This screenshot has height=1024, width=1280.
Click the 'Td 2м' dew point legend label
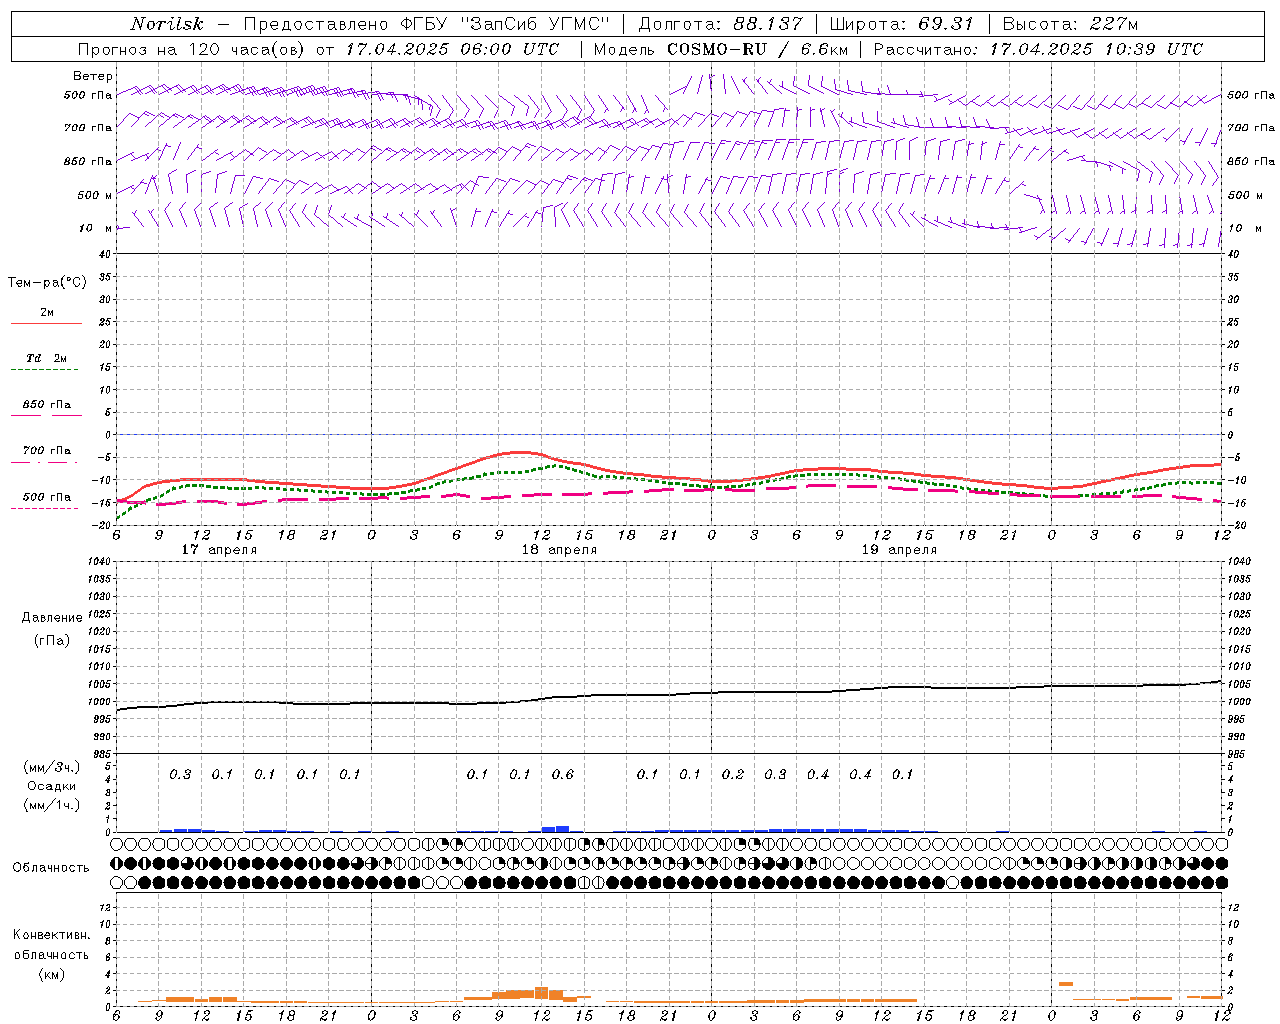coord(46,358)
